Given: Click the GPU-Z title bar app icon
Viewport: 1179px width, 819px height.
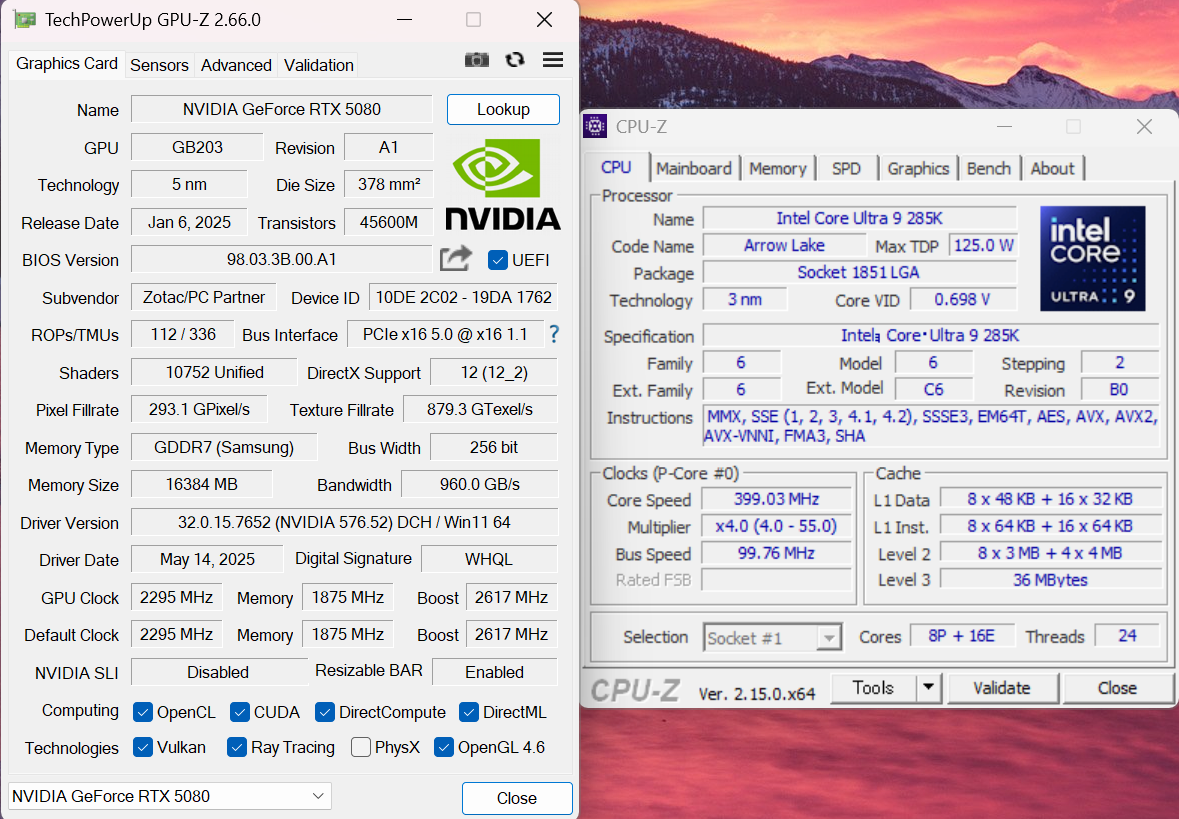Looking at the screenshot, I should click(25, 20).
